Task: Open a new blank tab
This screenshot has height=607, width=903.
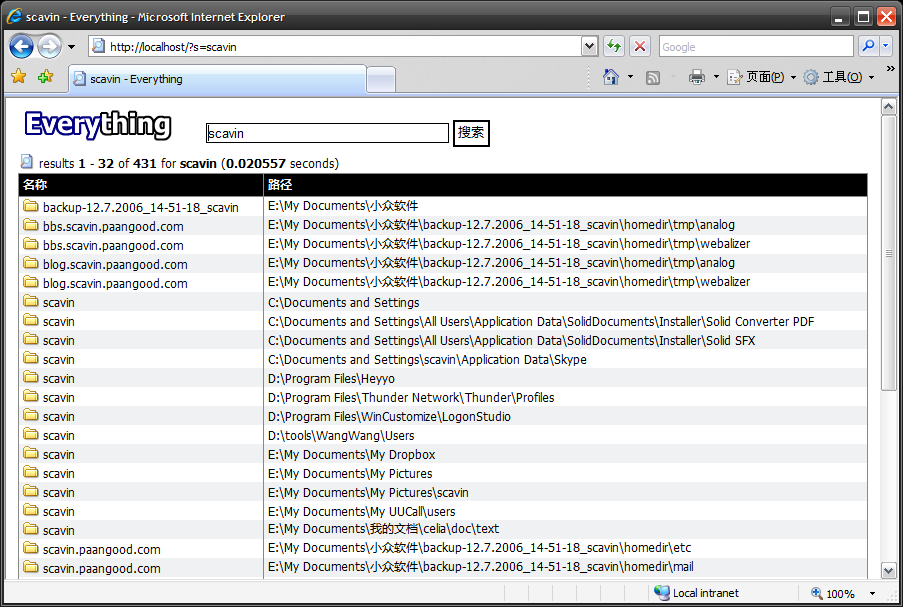Action: click(381, 79)
